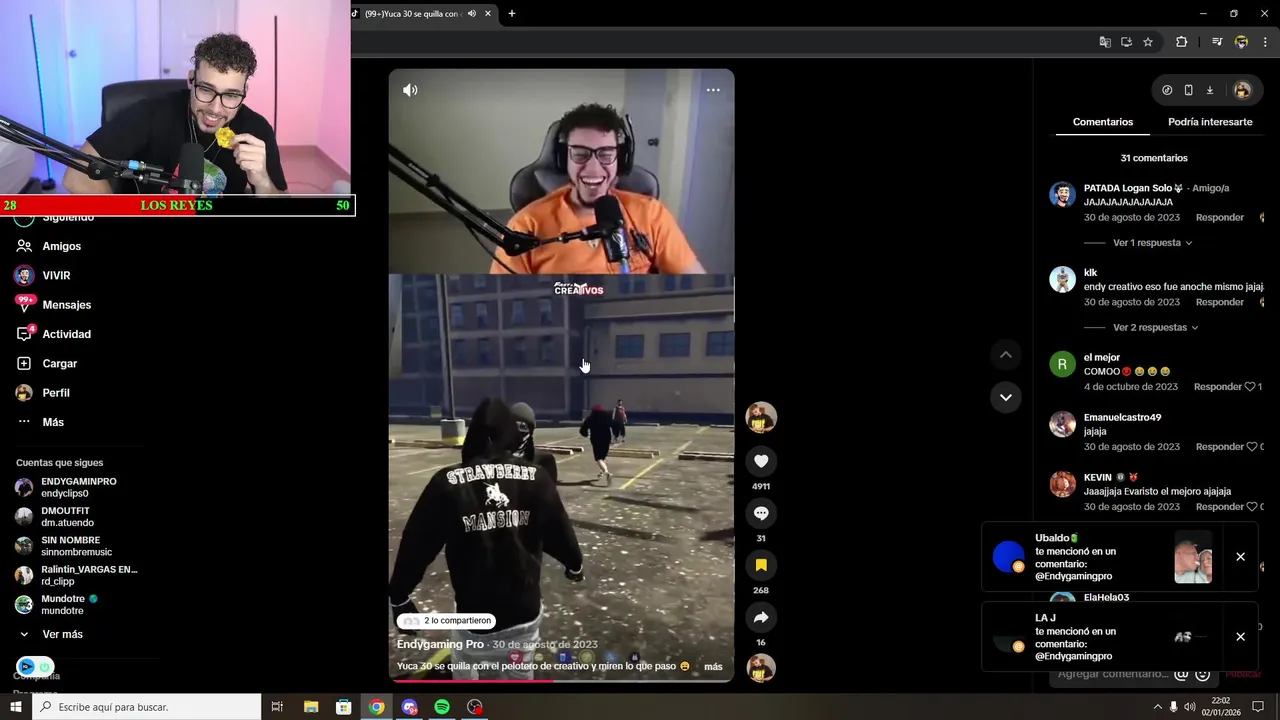Image resolution: width=1280 pixels, height=720 pixels.
Task: Go to previous video with up arrow
Action: pos(1006,355)
